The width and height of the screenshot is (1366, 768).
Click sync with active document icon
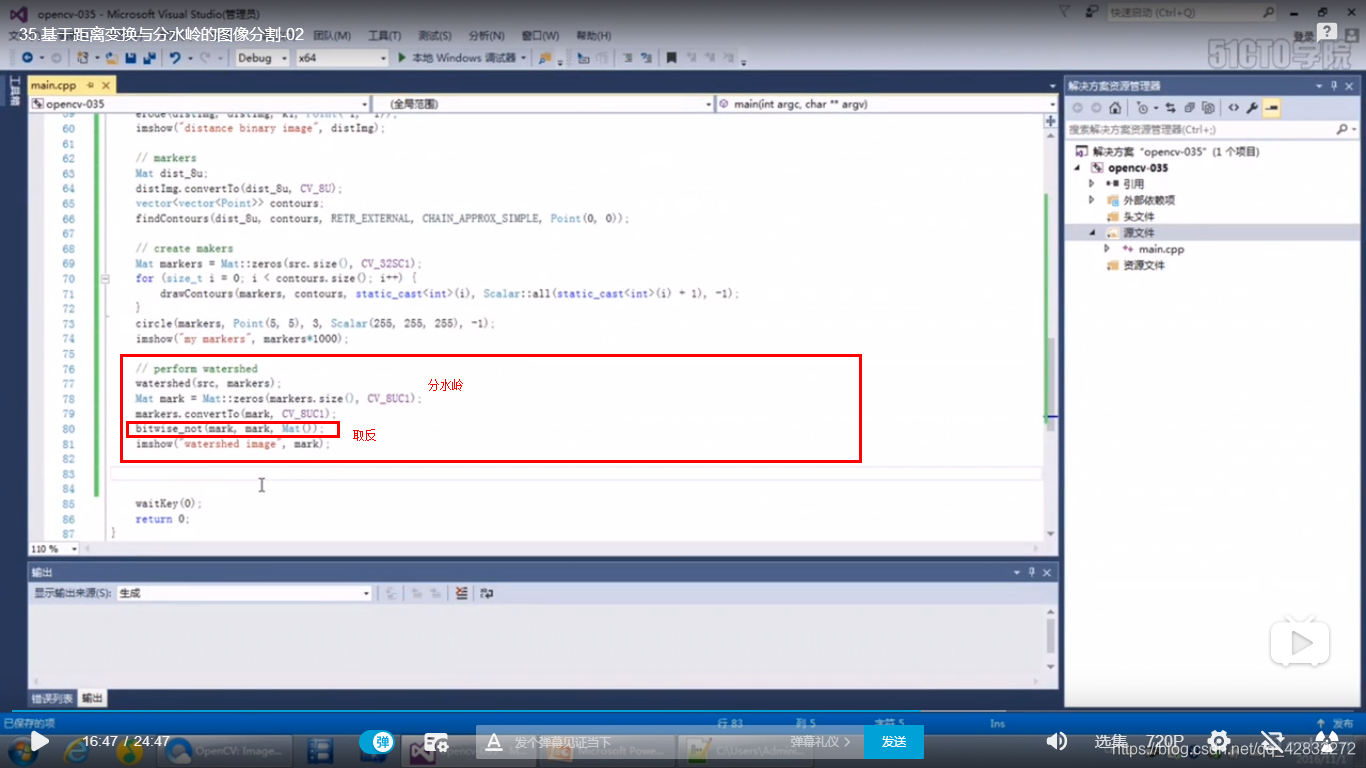1171,107
